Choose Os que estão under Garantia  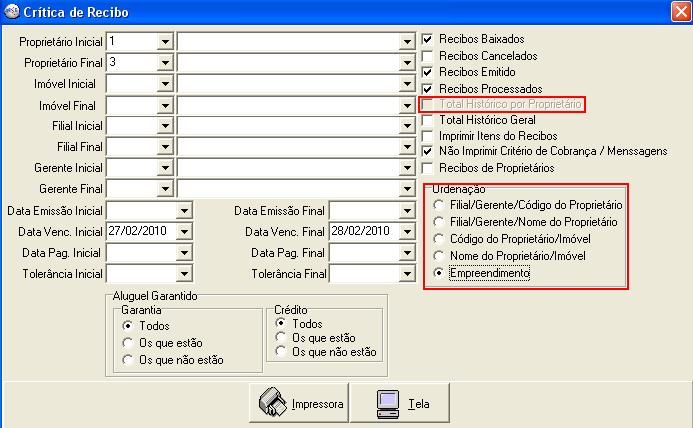(127, 343)
